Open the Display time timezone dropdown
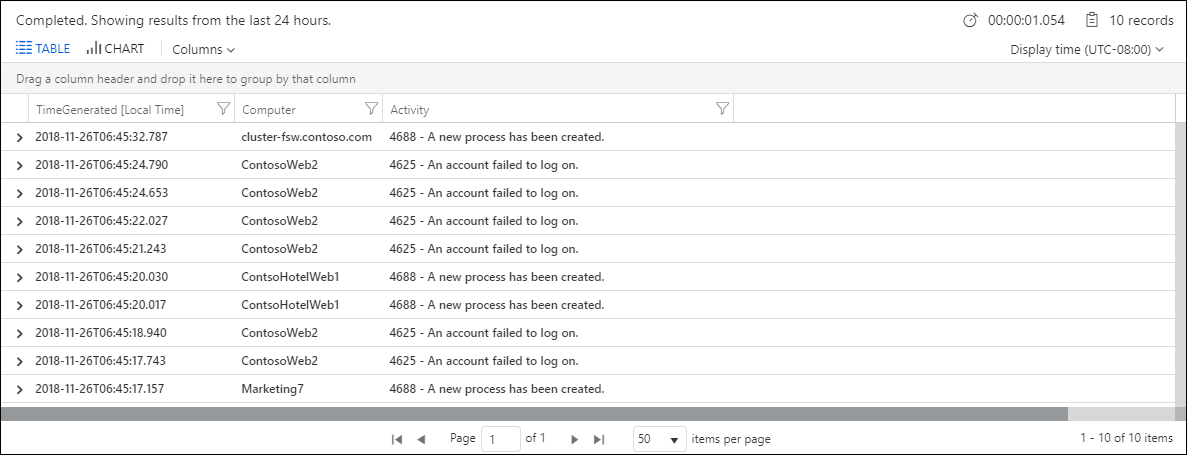 pos(1087,49)
